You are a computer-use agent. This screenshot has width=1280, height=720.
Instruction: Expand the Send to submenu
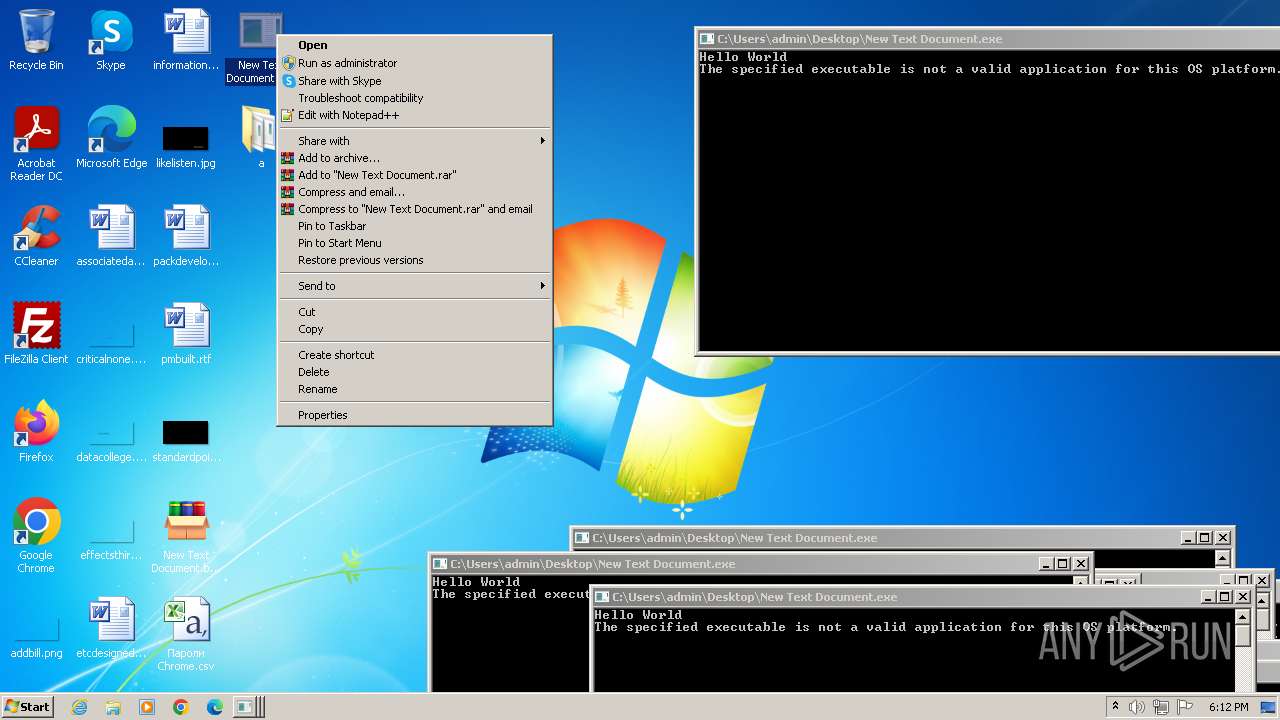[414, 286]
